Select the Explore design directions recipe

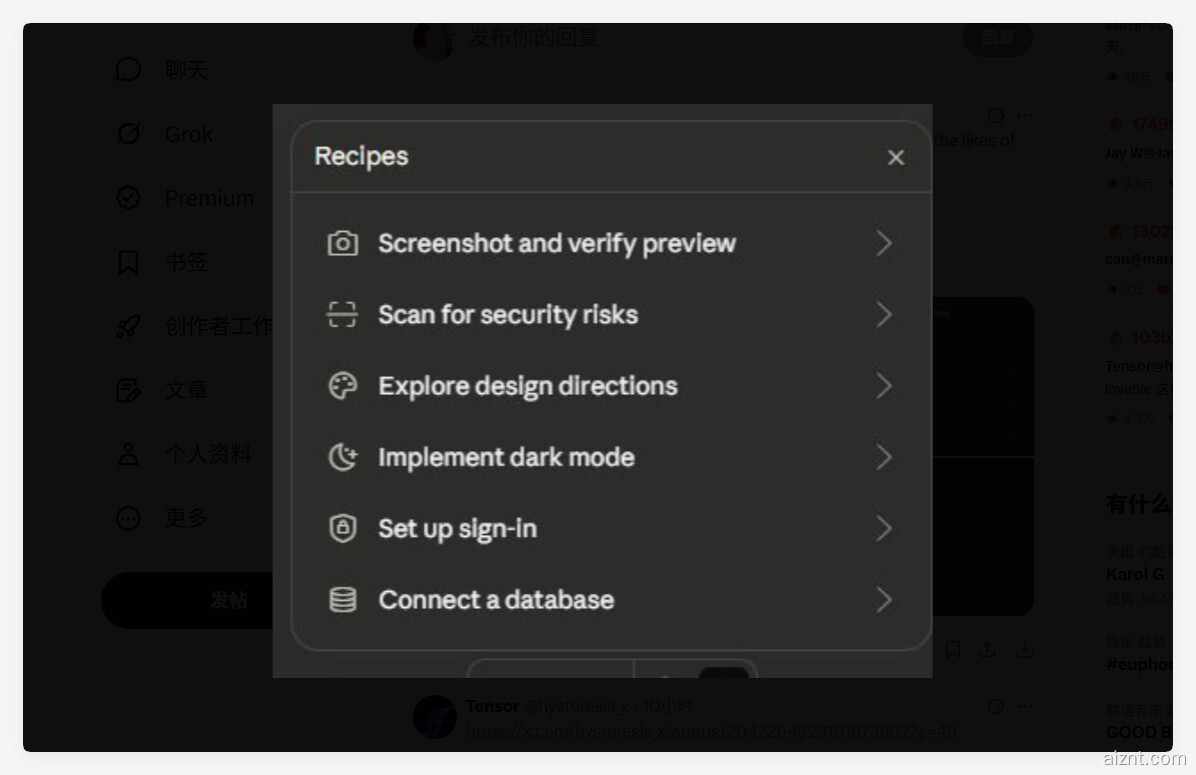pos(527,386)
